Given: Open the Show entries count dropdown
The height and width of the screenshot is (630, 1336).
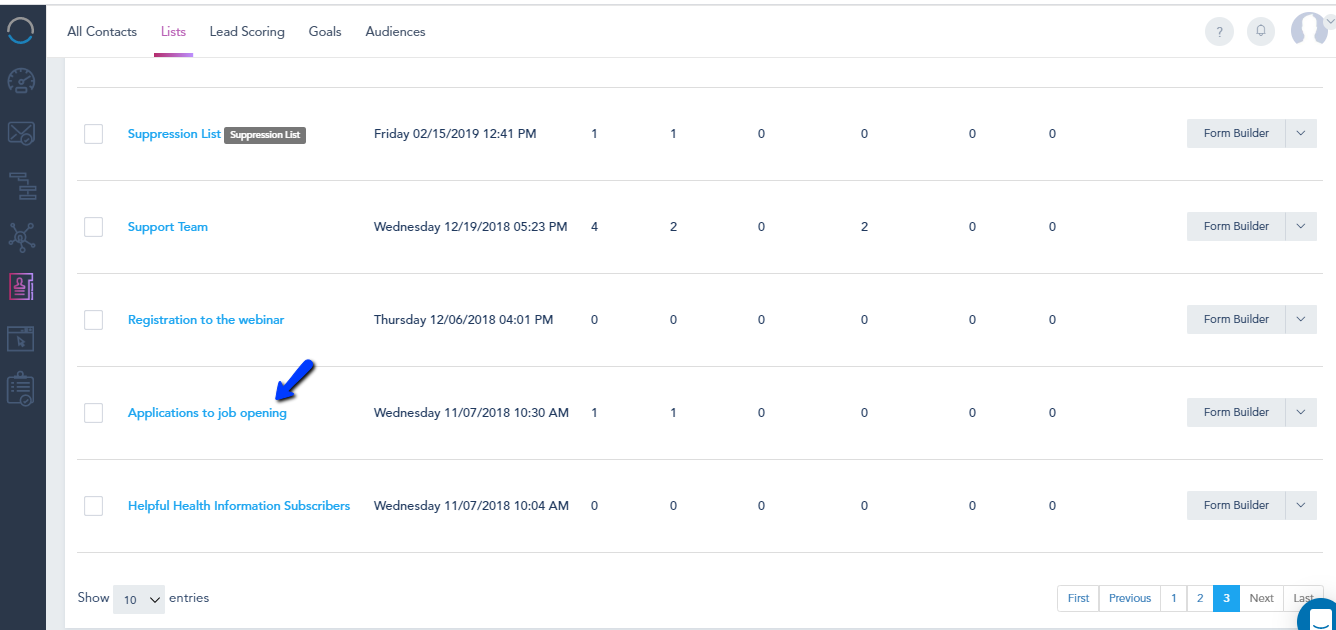Looking at the screenshot, I should (140, 599).
